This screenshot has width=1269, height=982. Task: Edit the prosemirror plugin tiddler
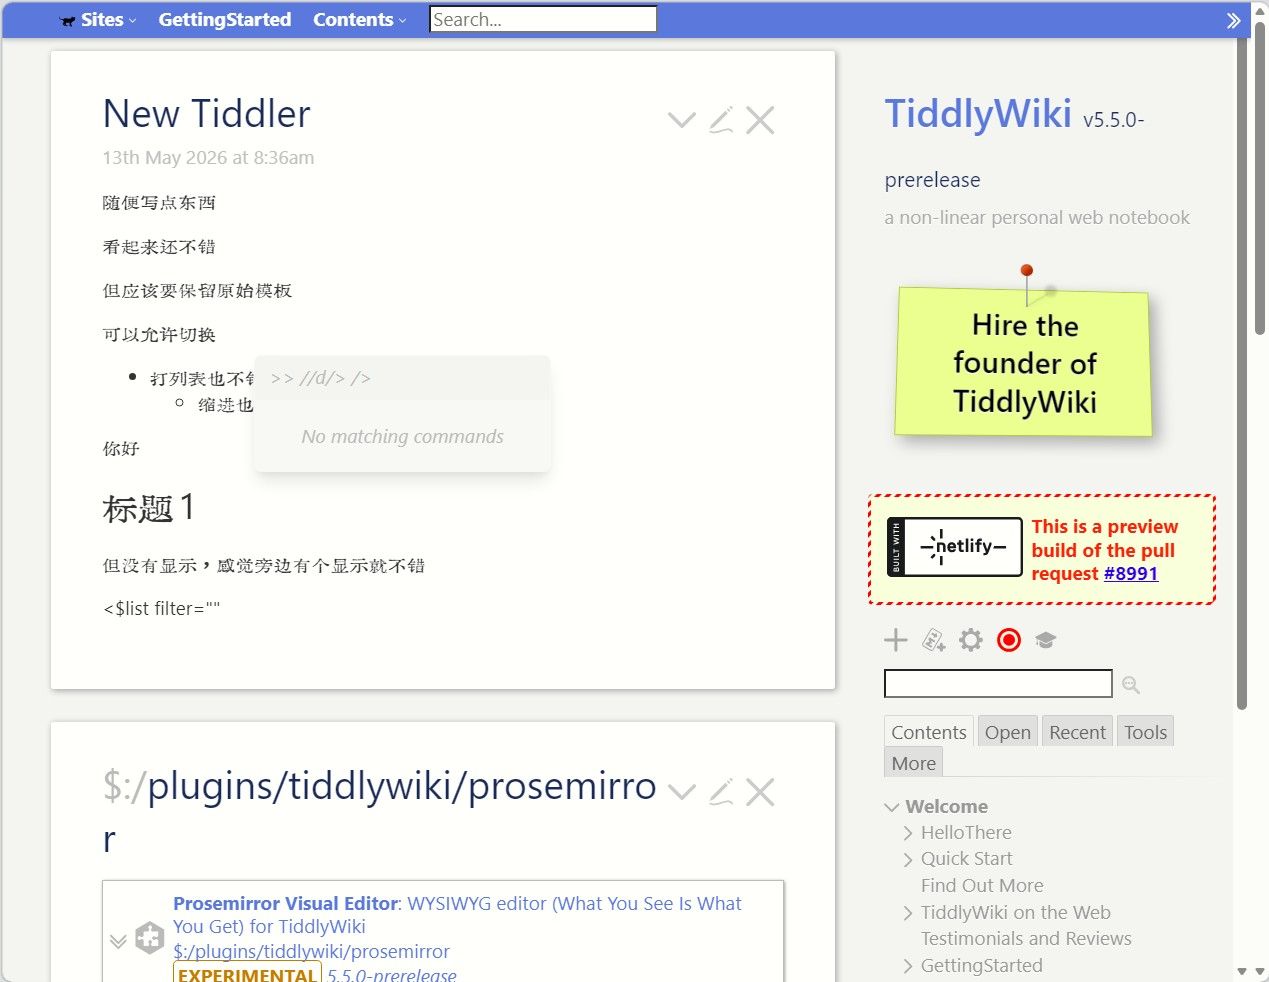click(721, 792)
